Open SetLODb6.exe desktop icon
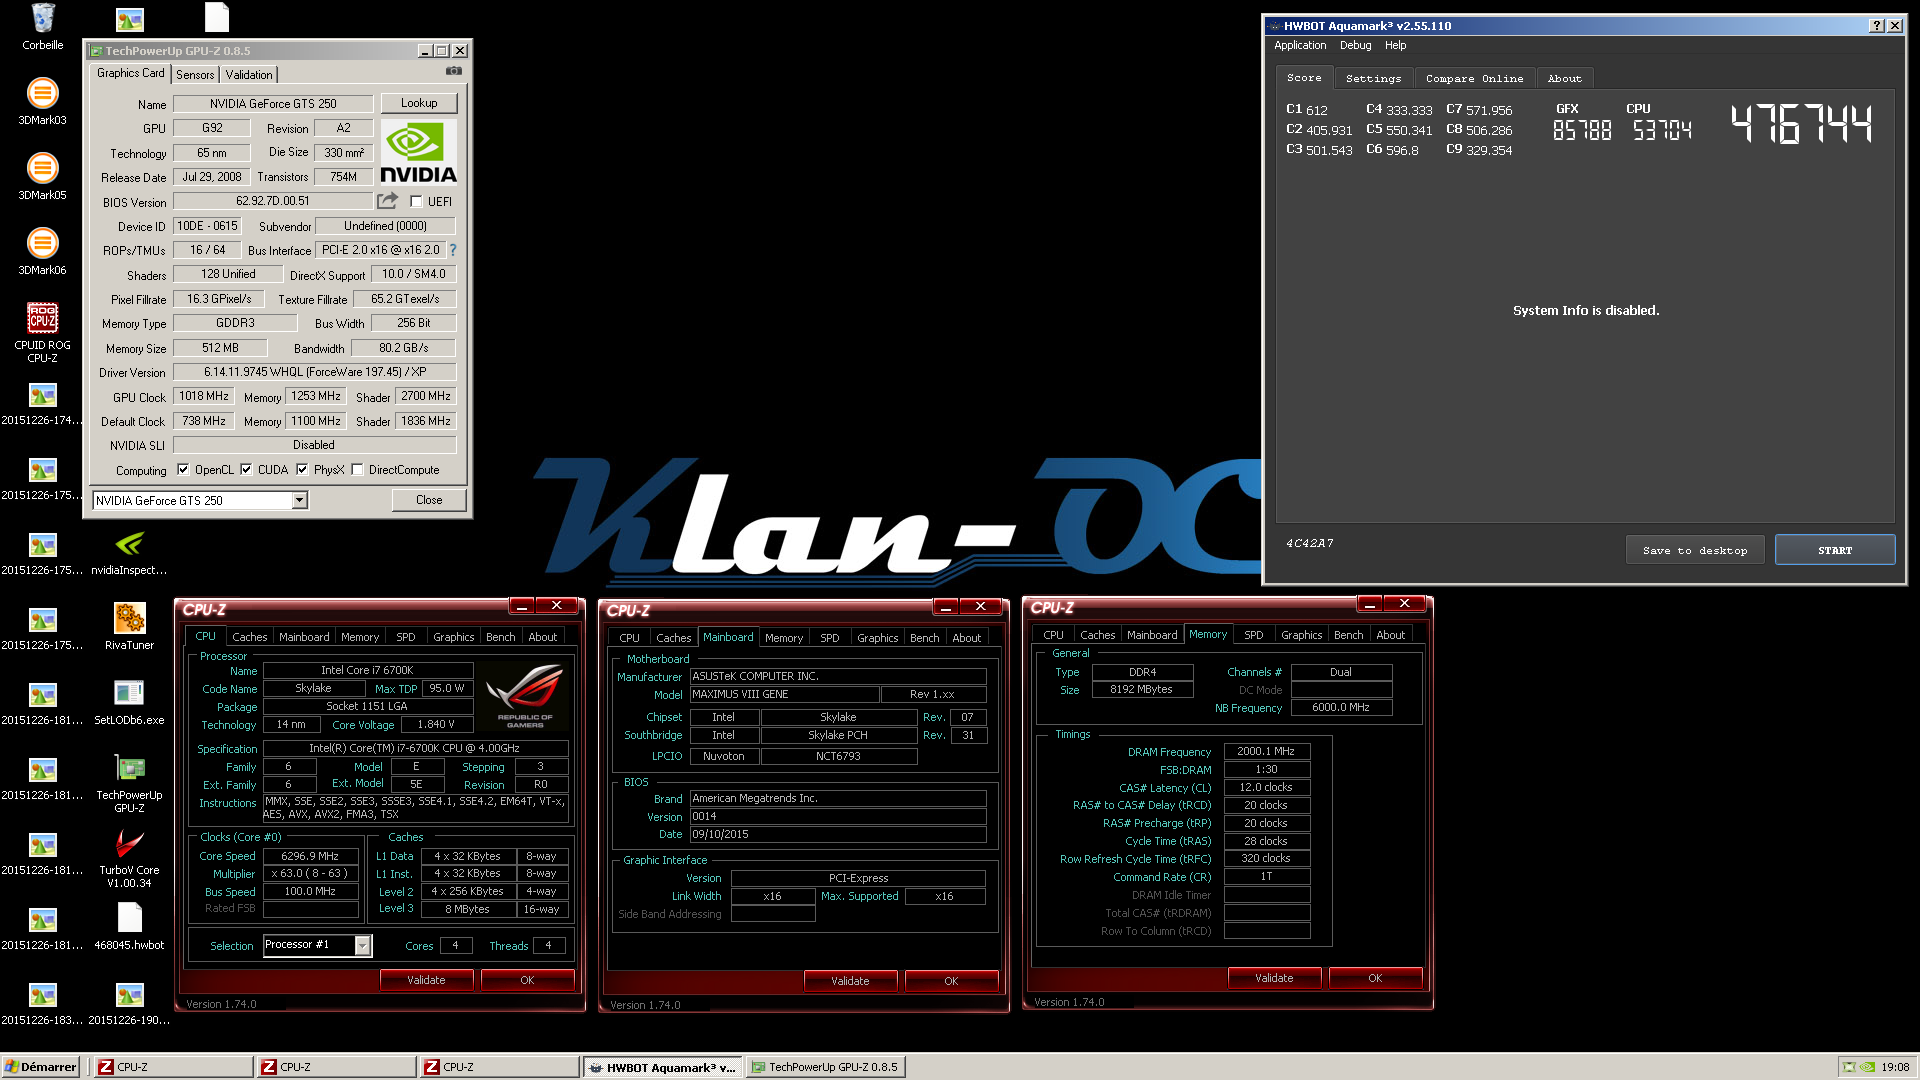 pos(130,701)
